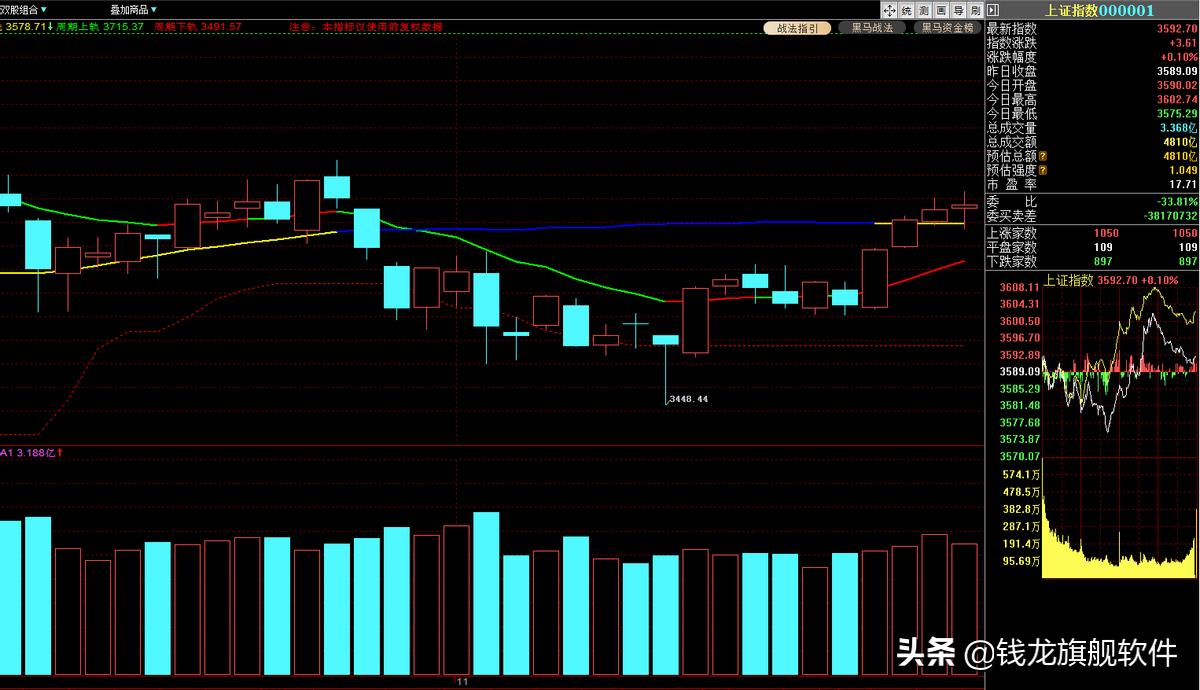
Task: Click the help icon beside 预估总额
Action: pos(1043,157)
